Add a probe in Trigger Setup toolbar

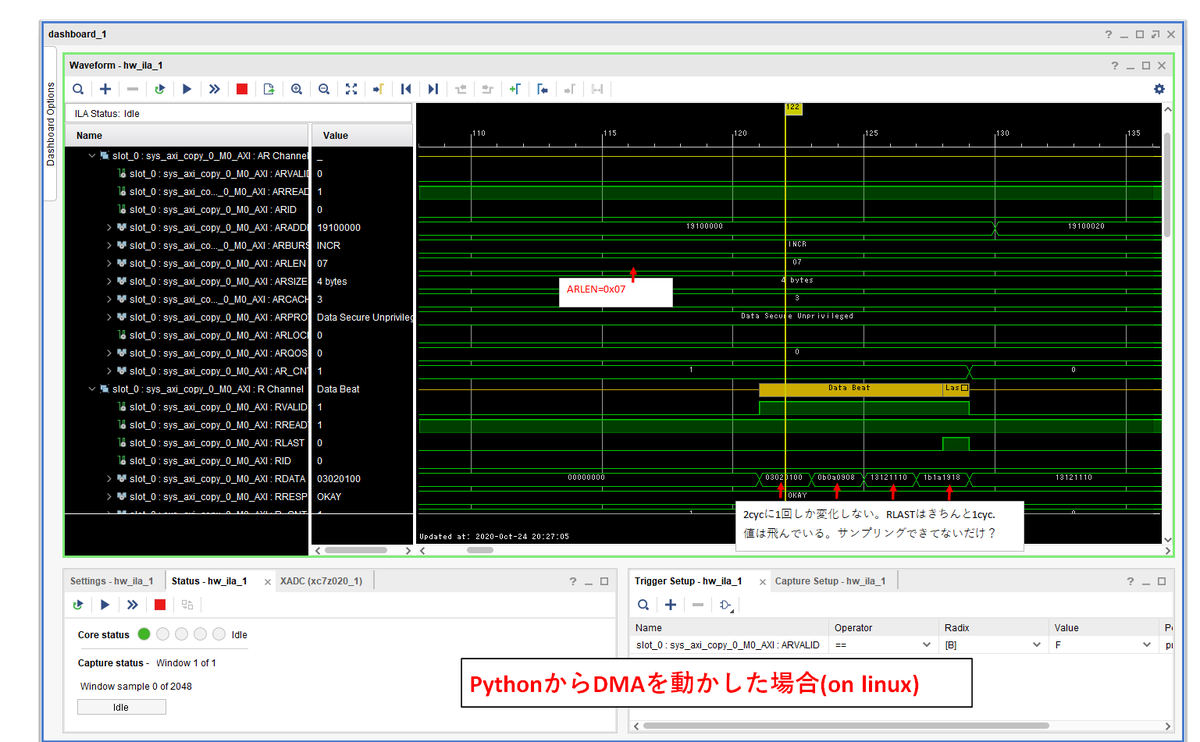pos(670,605)
